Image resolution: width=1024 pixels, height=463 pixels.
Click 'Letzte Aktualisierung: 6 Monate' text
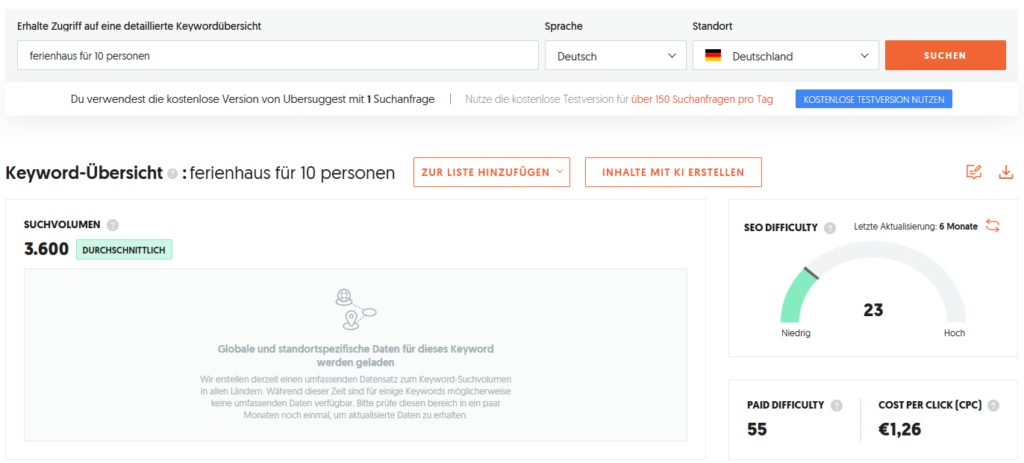click(916, 227)
